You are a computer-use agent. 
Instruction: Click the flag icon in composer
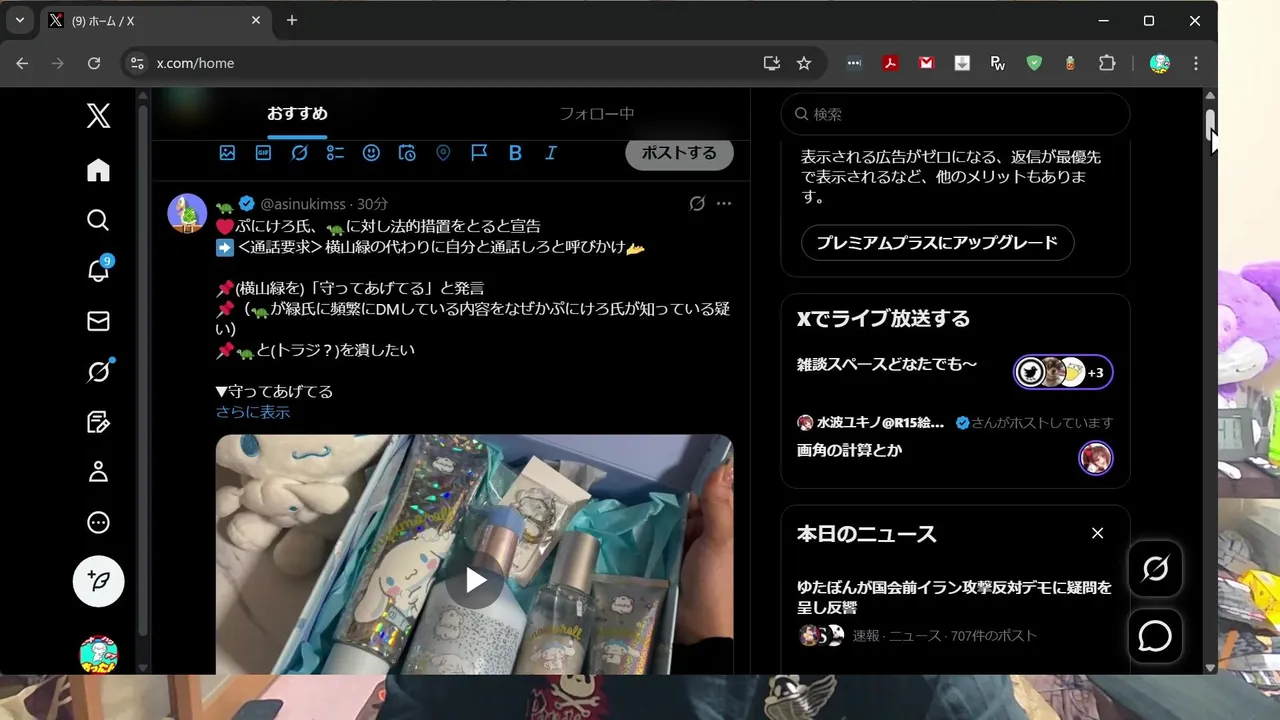pyautogui.click(x=479, y=153)
